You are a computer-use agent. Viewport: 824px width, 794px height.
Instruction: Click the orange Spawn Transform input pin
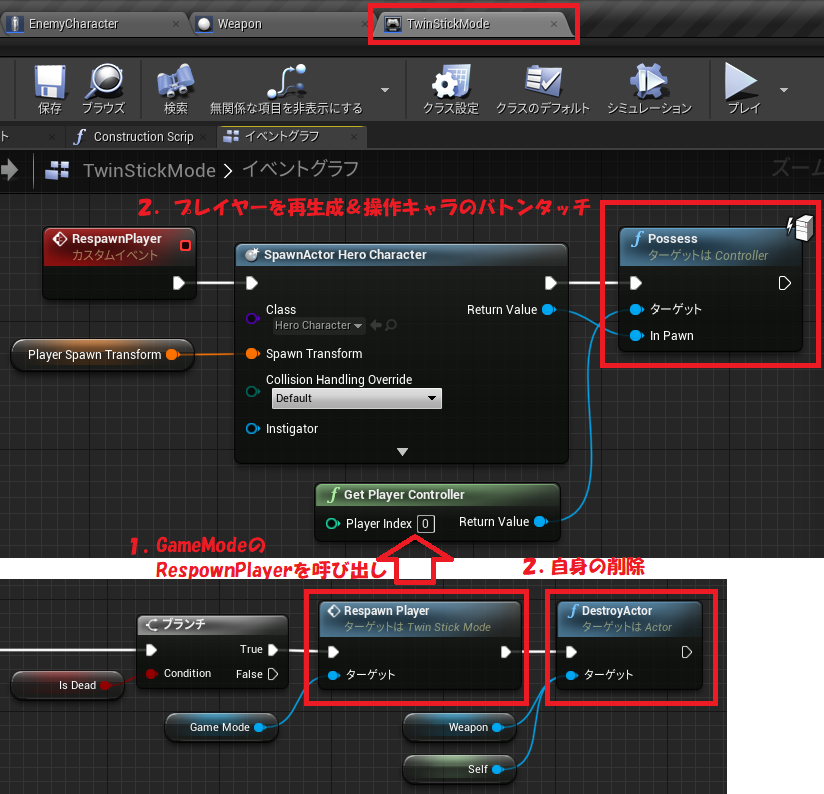coord(253,354)
